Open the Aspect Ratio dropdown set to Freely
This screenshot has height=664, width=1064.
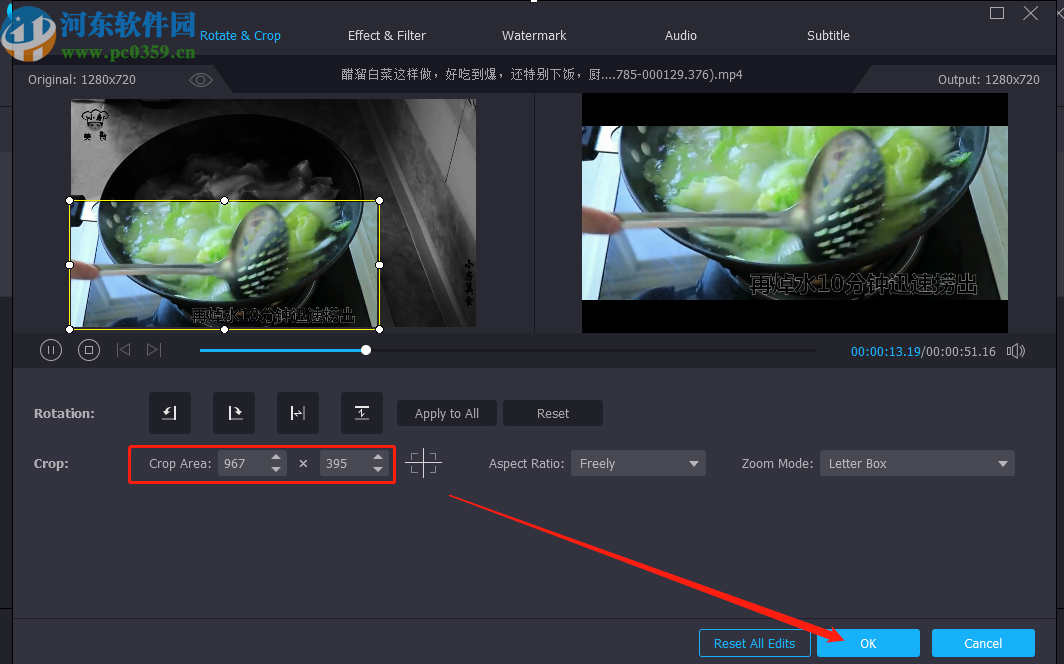pyautogui.click(x=638, y=463)
